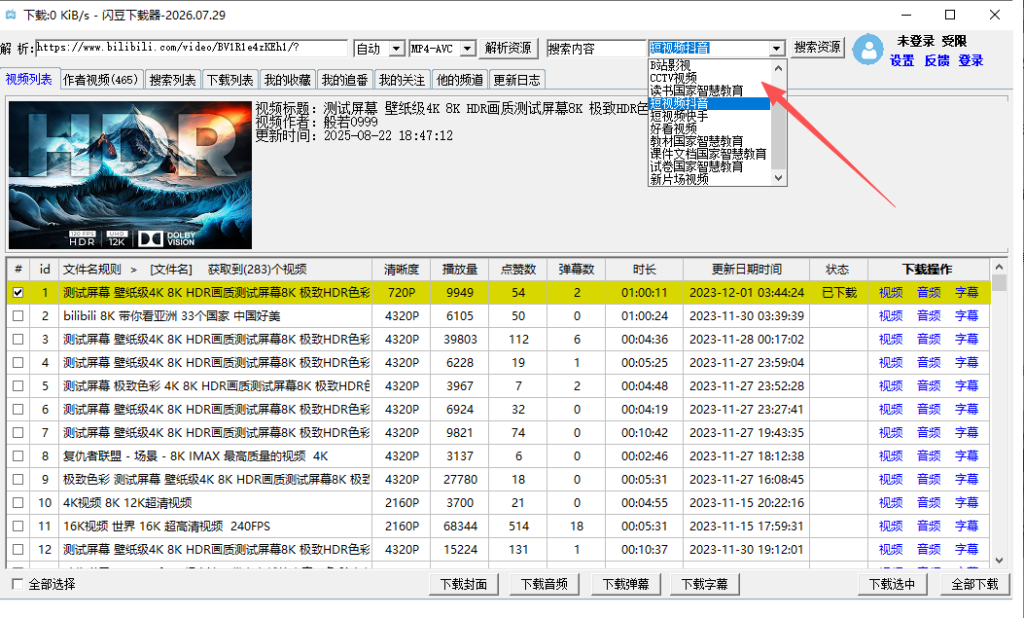Sort by 清晰度 column header
This screenshot has width=1024, height=618.
401,269
